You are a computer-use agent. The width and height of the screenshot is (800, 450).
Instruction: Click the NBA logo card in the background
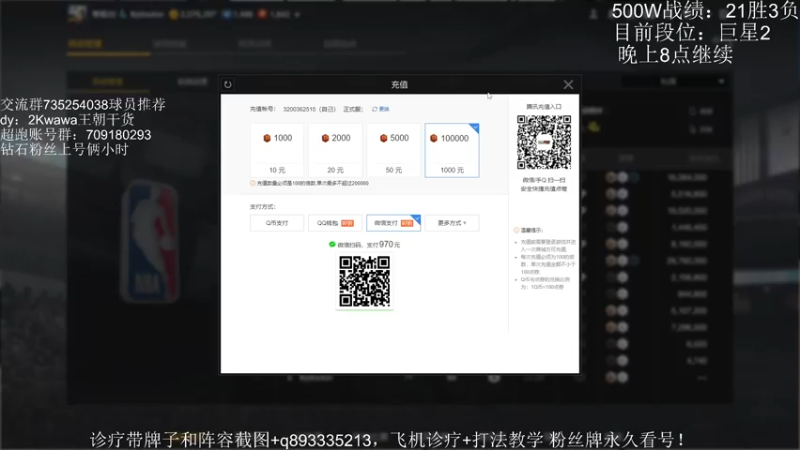150,241
